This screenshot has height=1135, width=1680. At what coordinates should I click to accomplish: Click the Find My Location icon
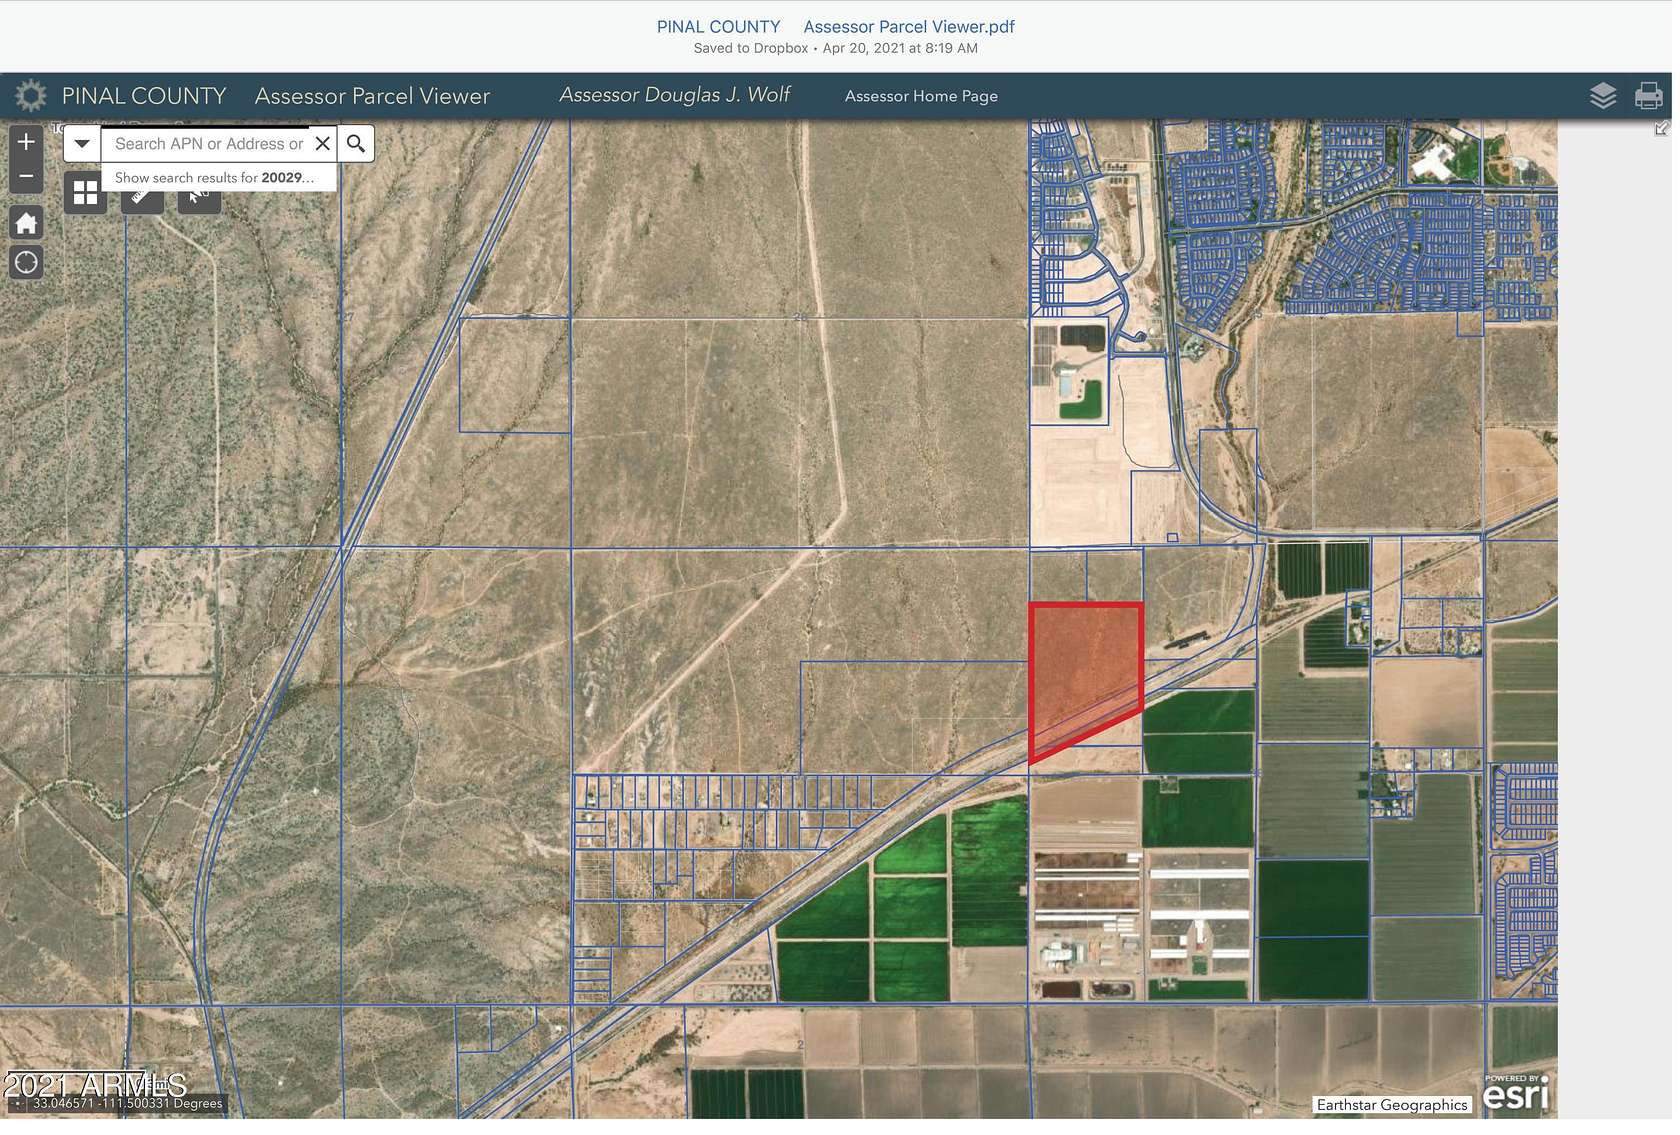click(26, 261)
